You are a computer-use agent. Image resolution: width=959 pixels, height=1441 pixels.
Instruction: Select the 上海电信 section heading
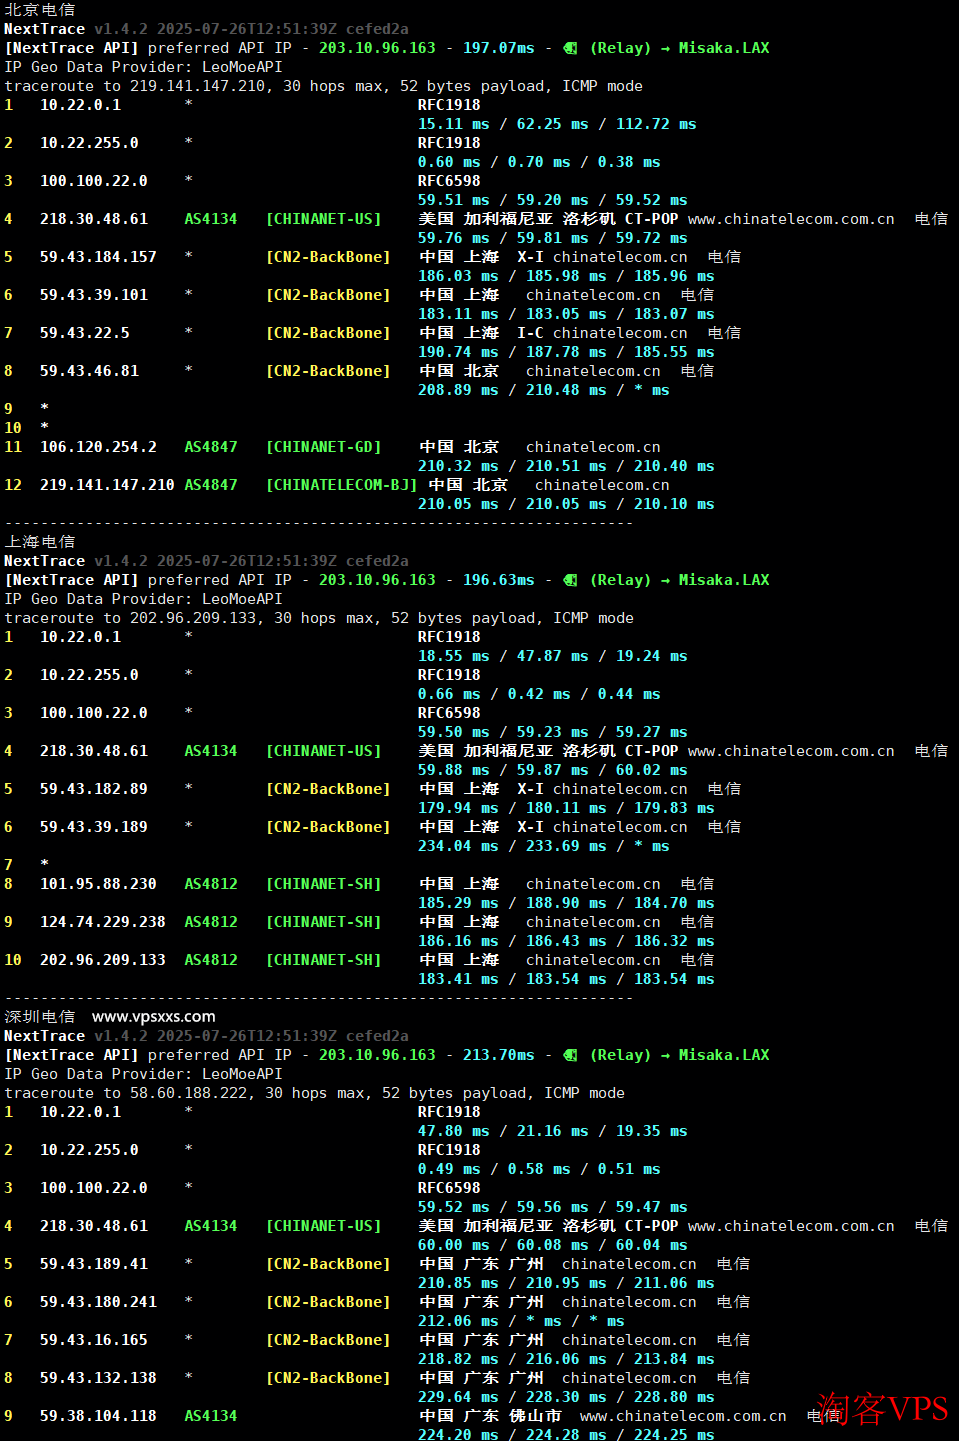click(40, 542)
